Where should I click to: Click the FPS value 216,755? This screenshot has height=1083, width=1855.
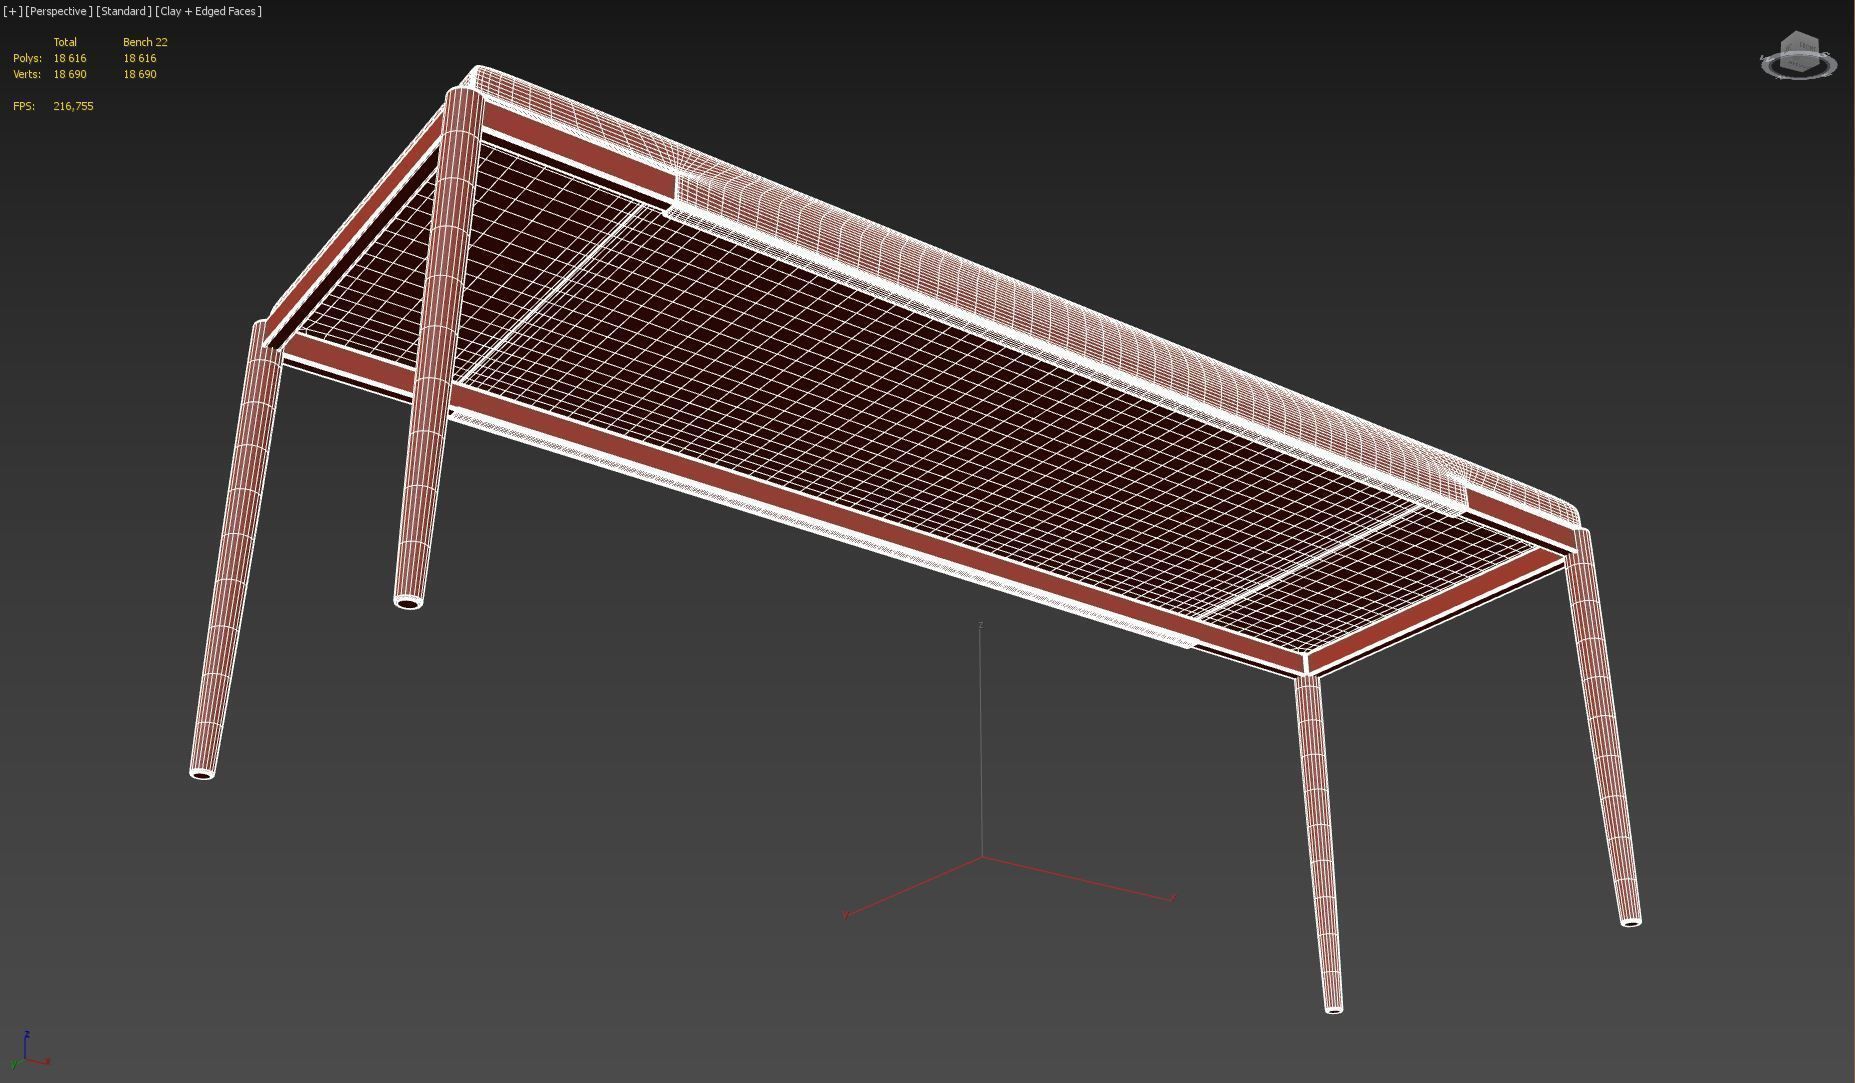click(x=73, y=106)
